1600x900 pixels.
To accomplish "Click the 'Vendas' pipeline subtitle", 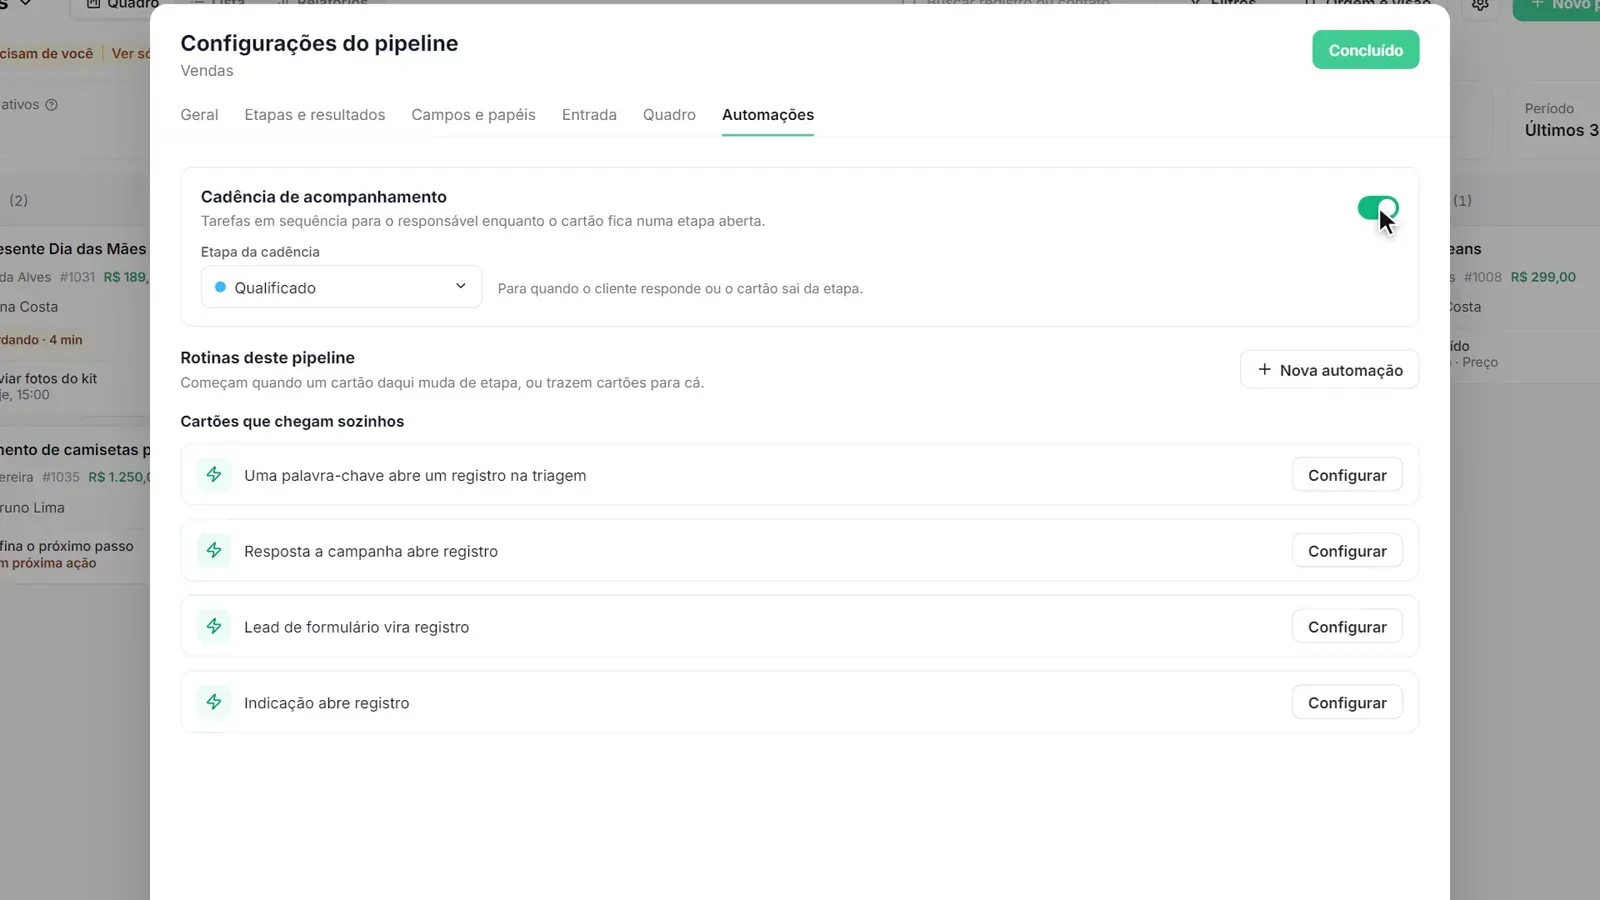I will click(x=207, y=71).
